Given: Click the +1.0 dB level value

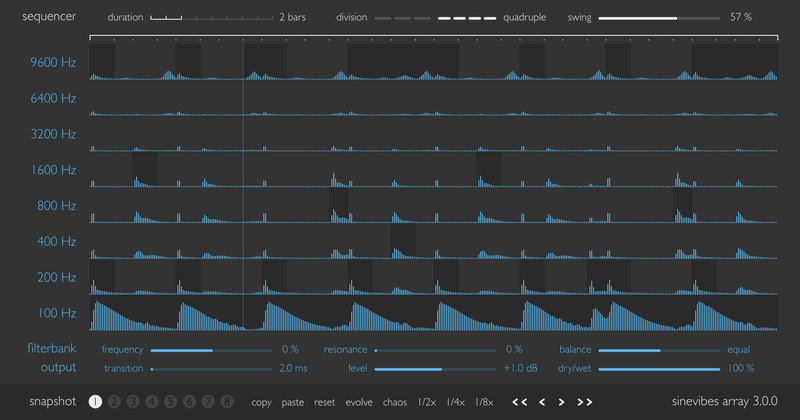Looking at the screenshot, I should (x=520, y=368).
